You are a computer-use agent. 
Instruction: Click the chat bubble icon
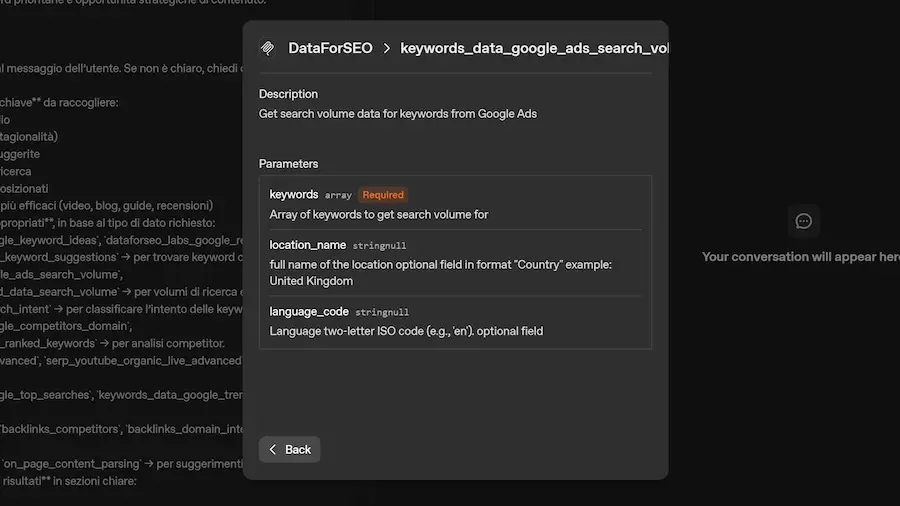coord(803,221)
